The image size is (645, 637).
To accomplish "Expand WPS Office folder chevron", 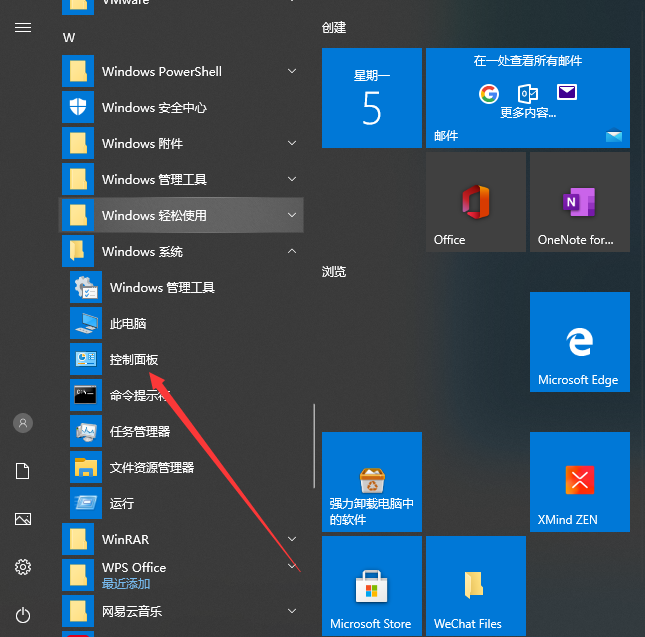I will coord(292,566).
